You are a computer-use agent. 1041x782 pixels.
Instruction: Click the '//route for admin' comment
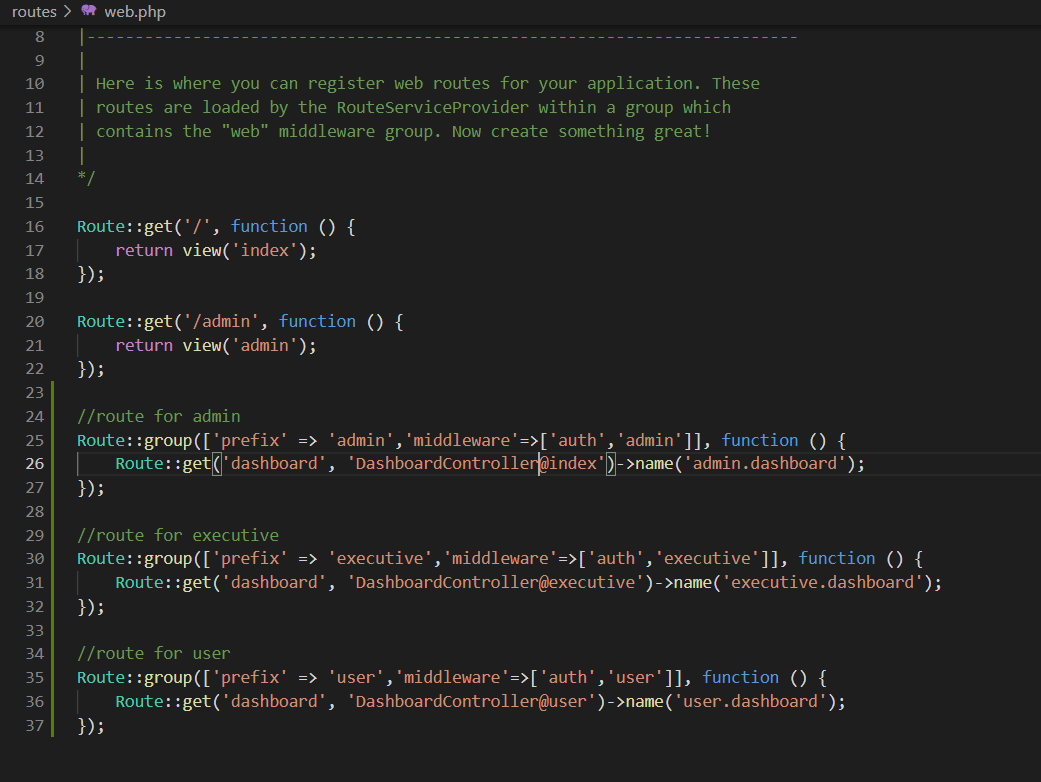tap(159, 416)
